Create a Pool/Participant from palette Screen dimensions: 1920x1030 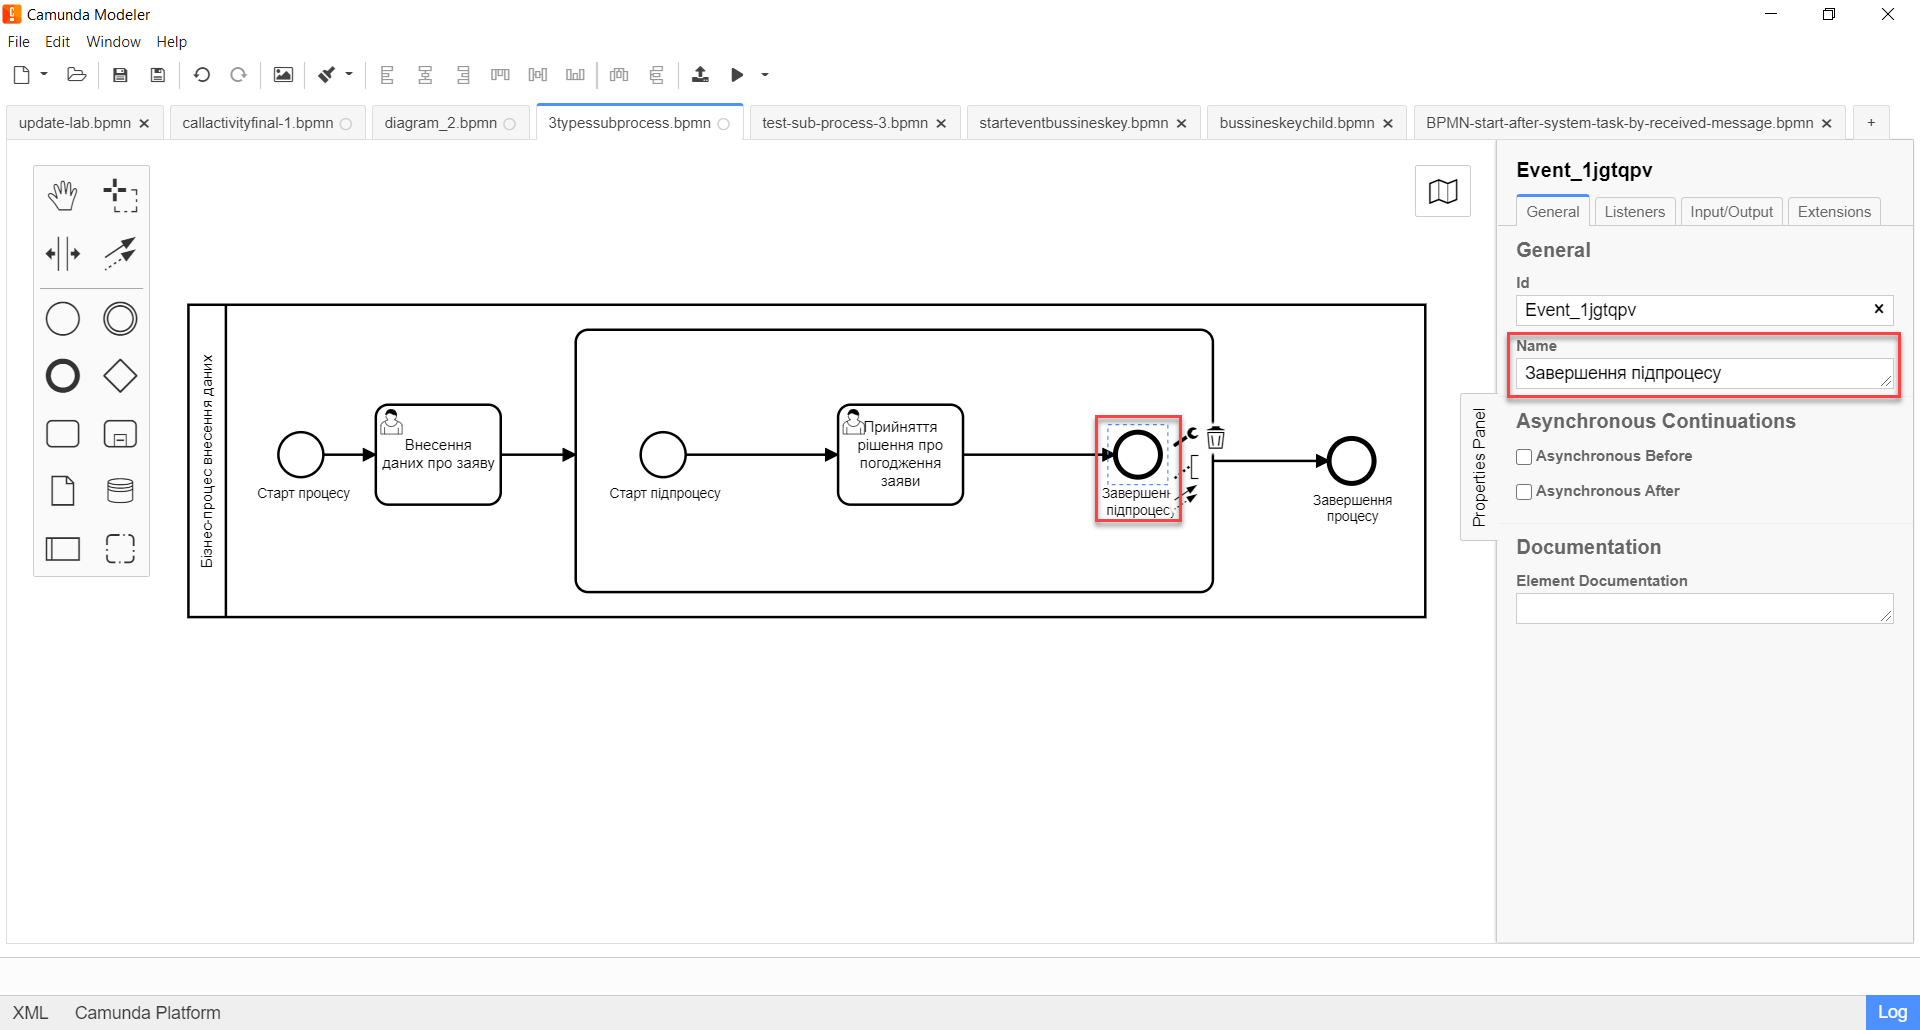coord(63,548)
